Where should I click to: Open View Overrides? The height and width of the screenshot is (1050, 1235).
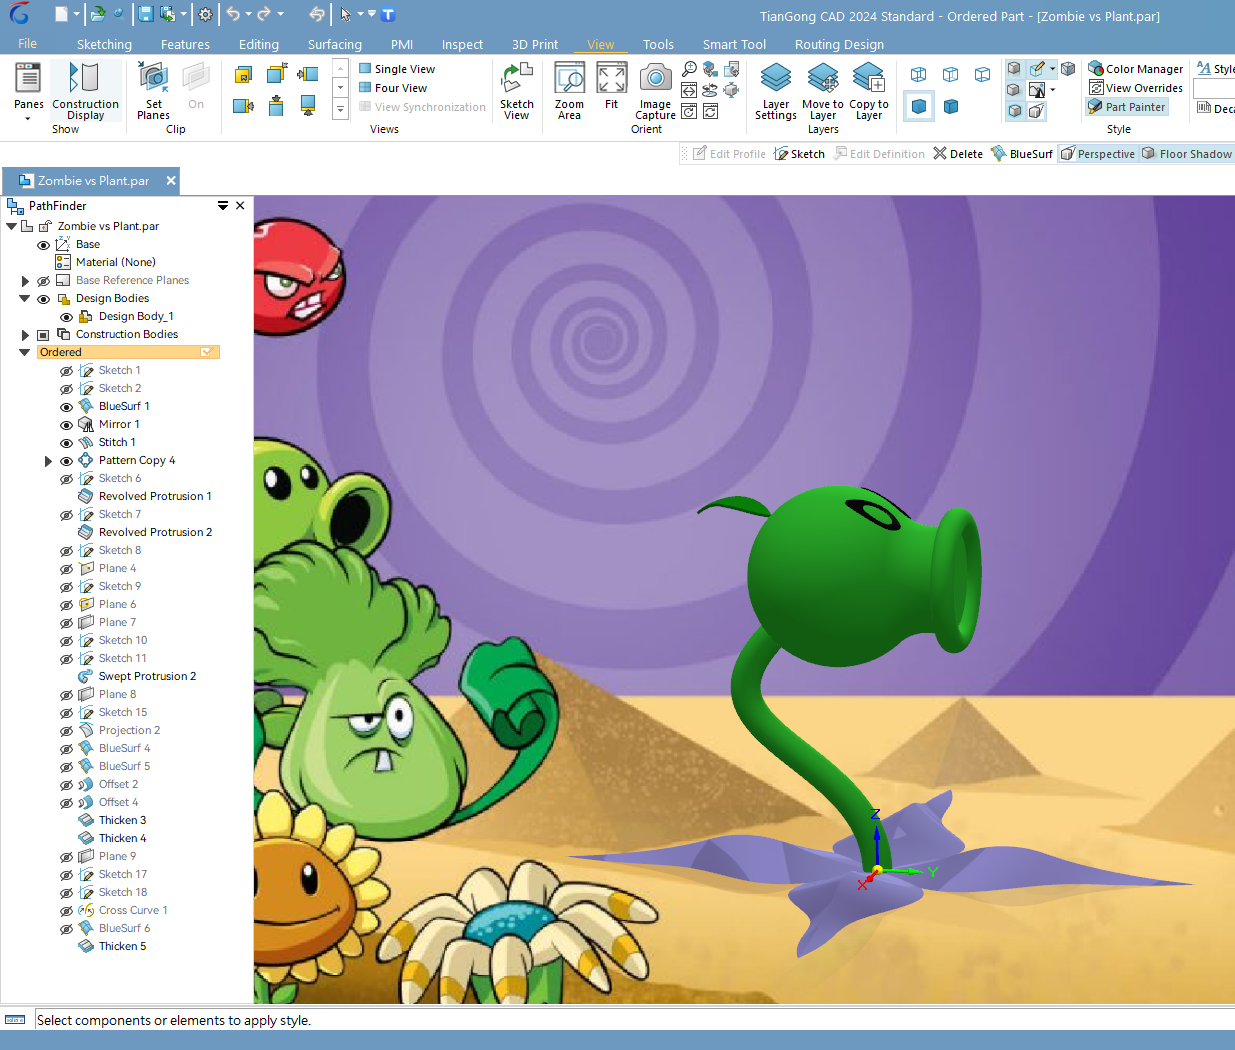pyautogui.click(x=1135, y=88)
